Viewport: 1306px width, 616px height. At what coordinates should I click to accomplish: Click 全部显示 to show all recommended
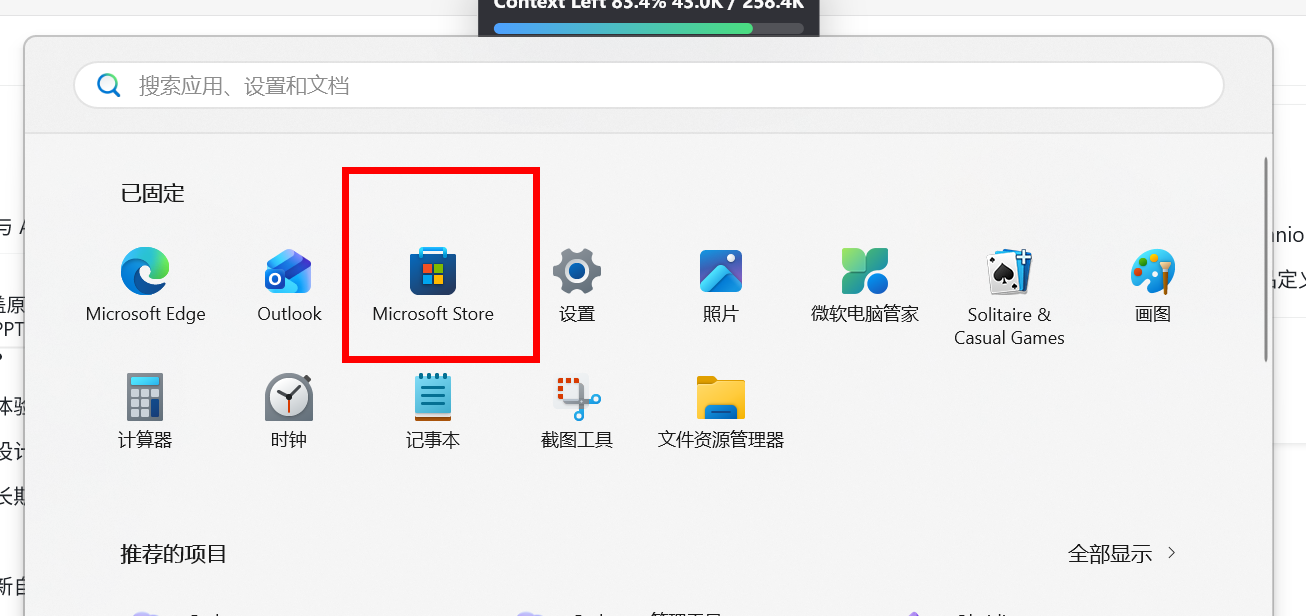point(1122,553)
